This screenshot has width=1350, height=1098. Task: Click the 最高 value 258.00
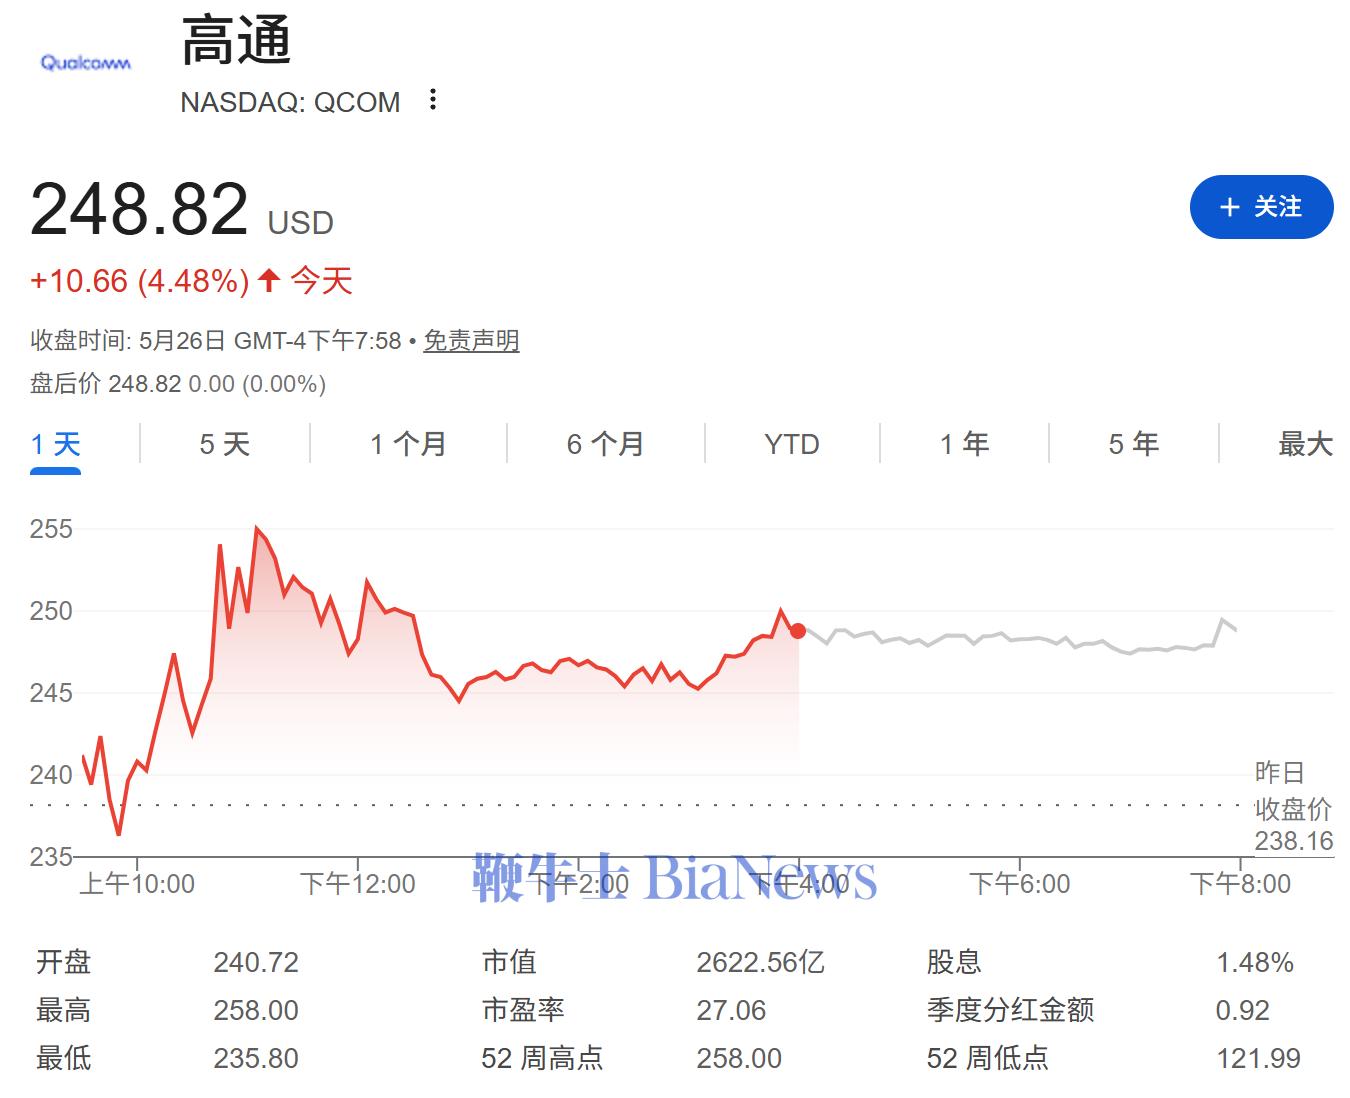pos(256,1010)
